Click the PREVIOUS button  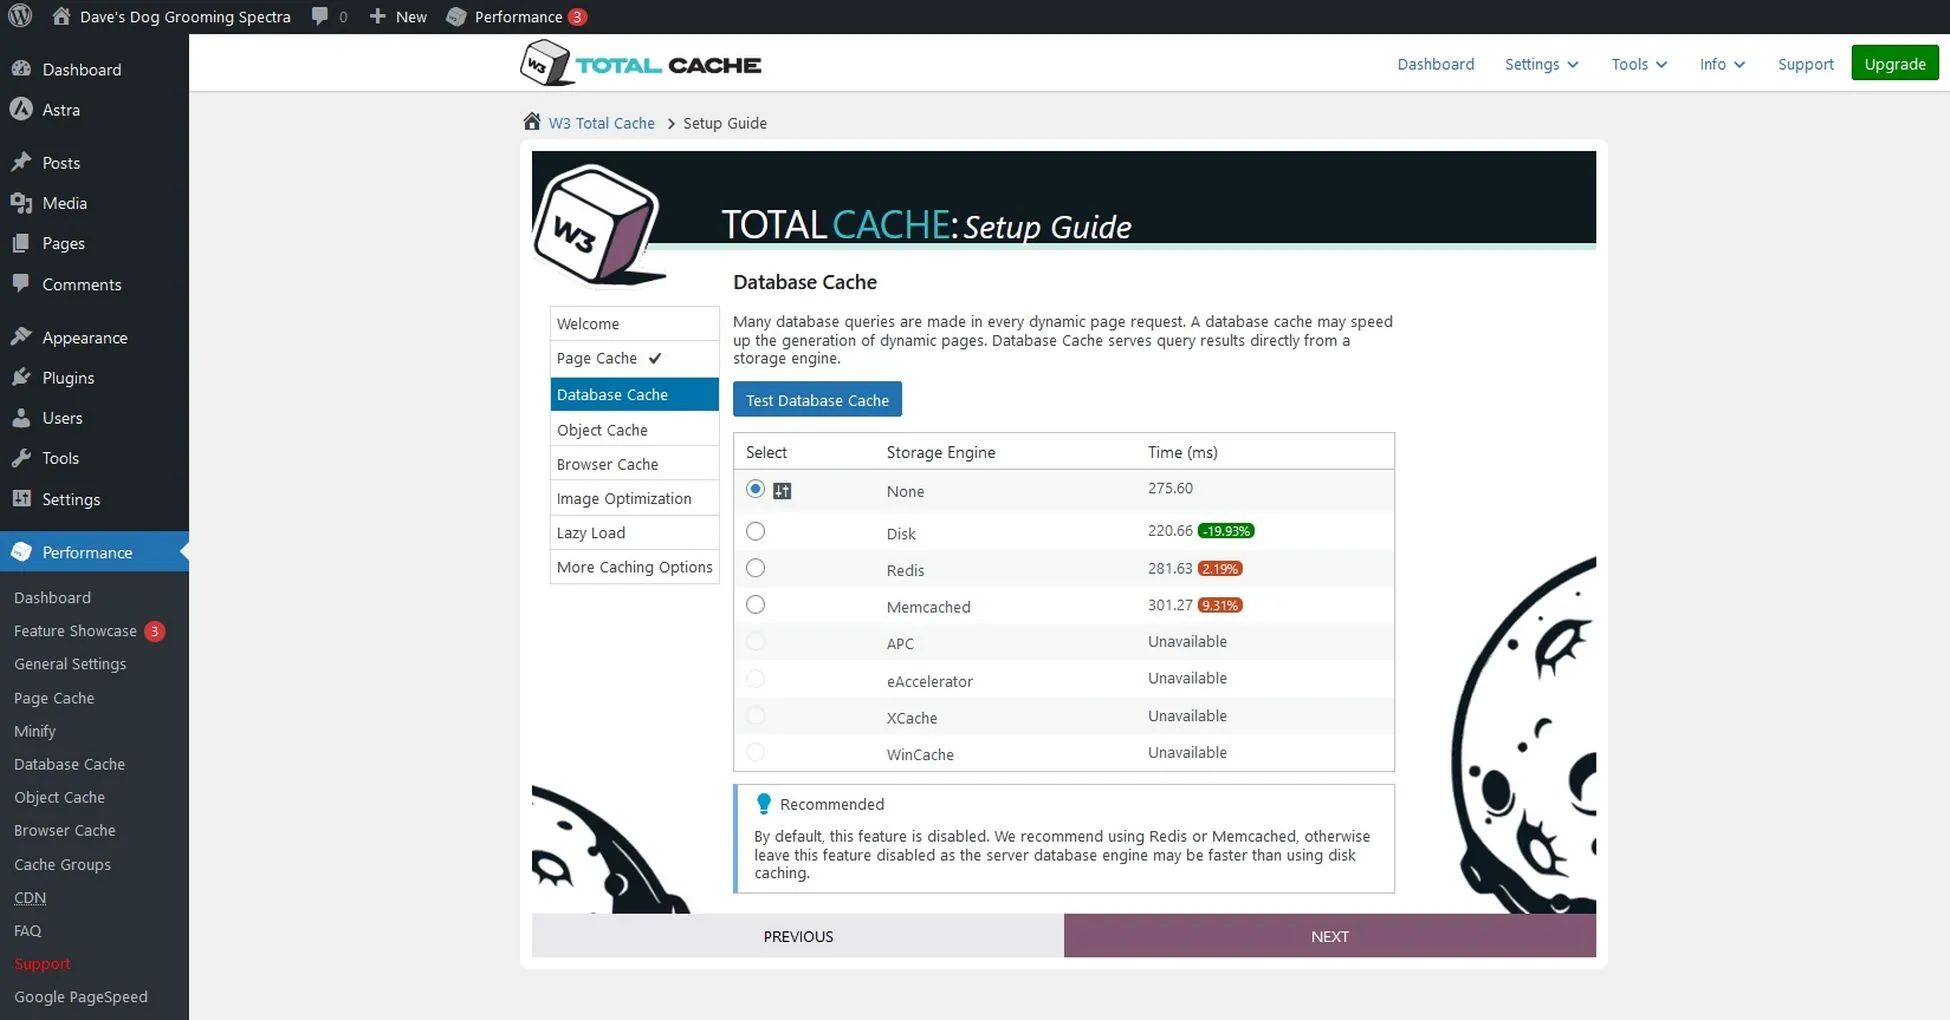click(797, 936)
